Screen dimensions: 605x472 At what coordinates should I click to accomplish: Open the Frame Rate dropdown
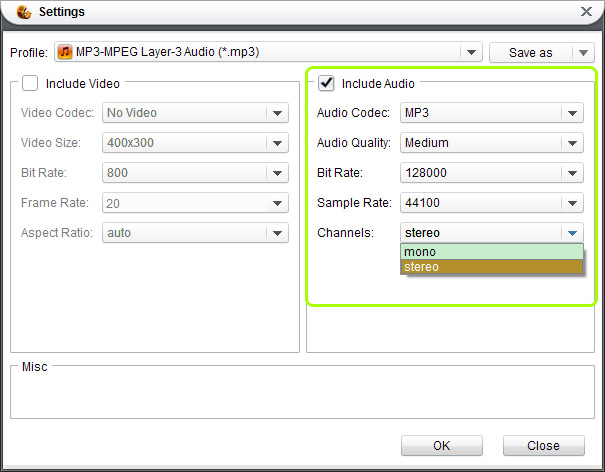click(277, 203)
